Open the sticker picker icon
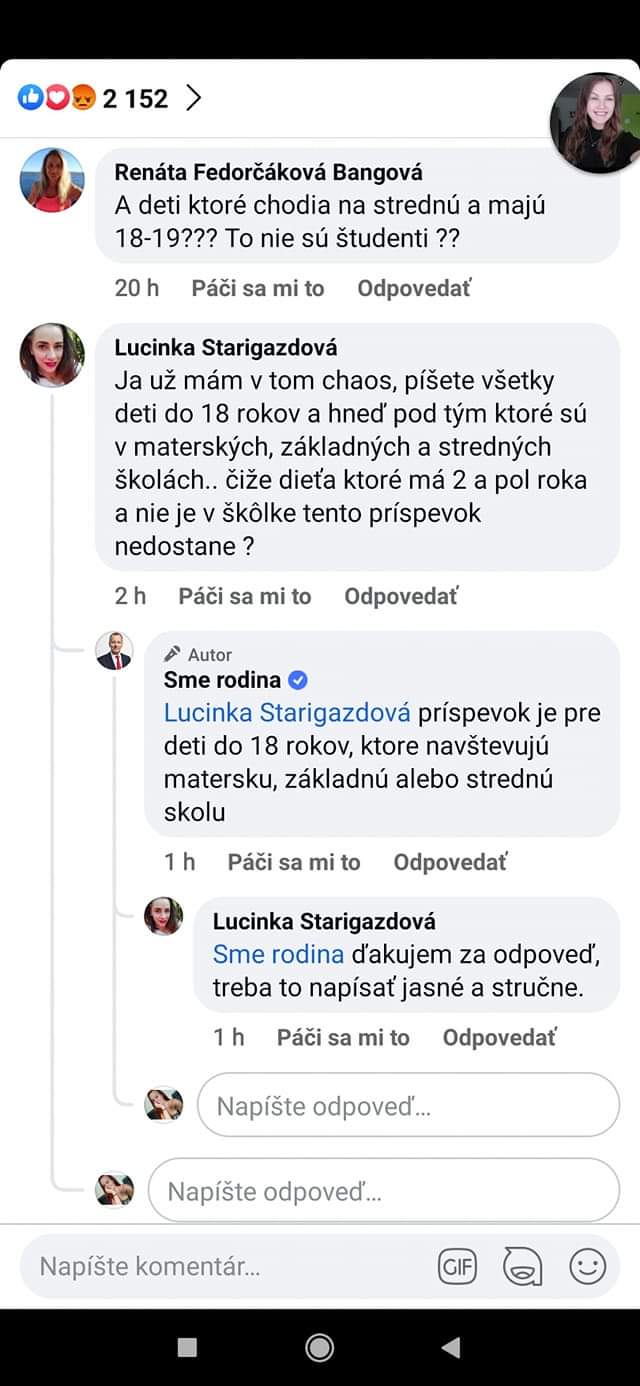This screenshot has width=640, height=1386. 521,1267
